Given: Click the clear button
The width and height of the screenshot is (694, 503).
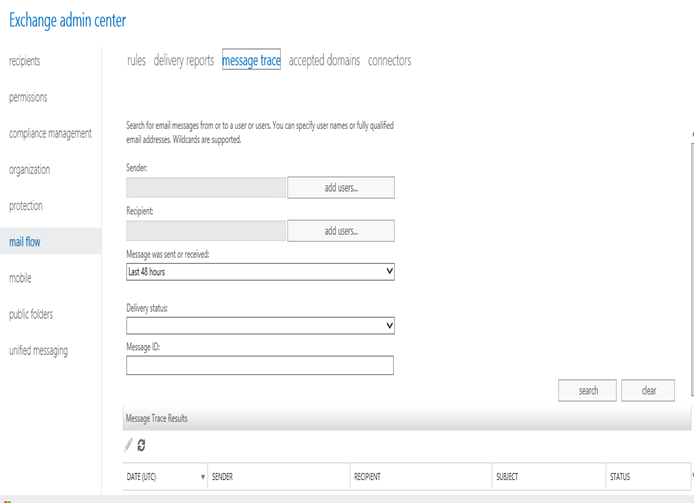Looking at the screenshot, I should pos(648,391).
